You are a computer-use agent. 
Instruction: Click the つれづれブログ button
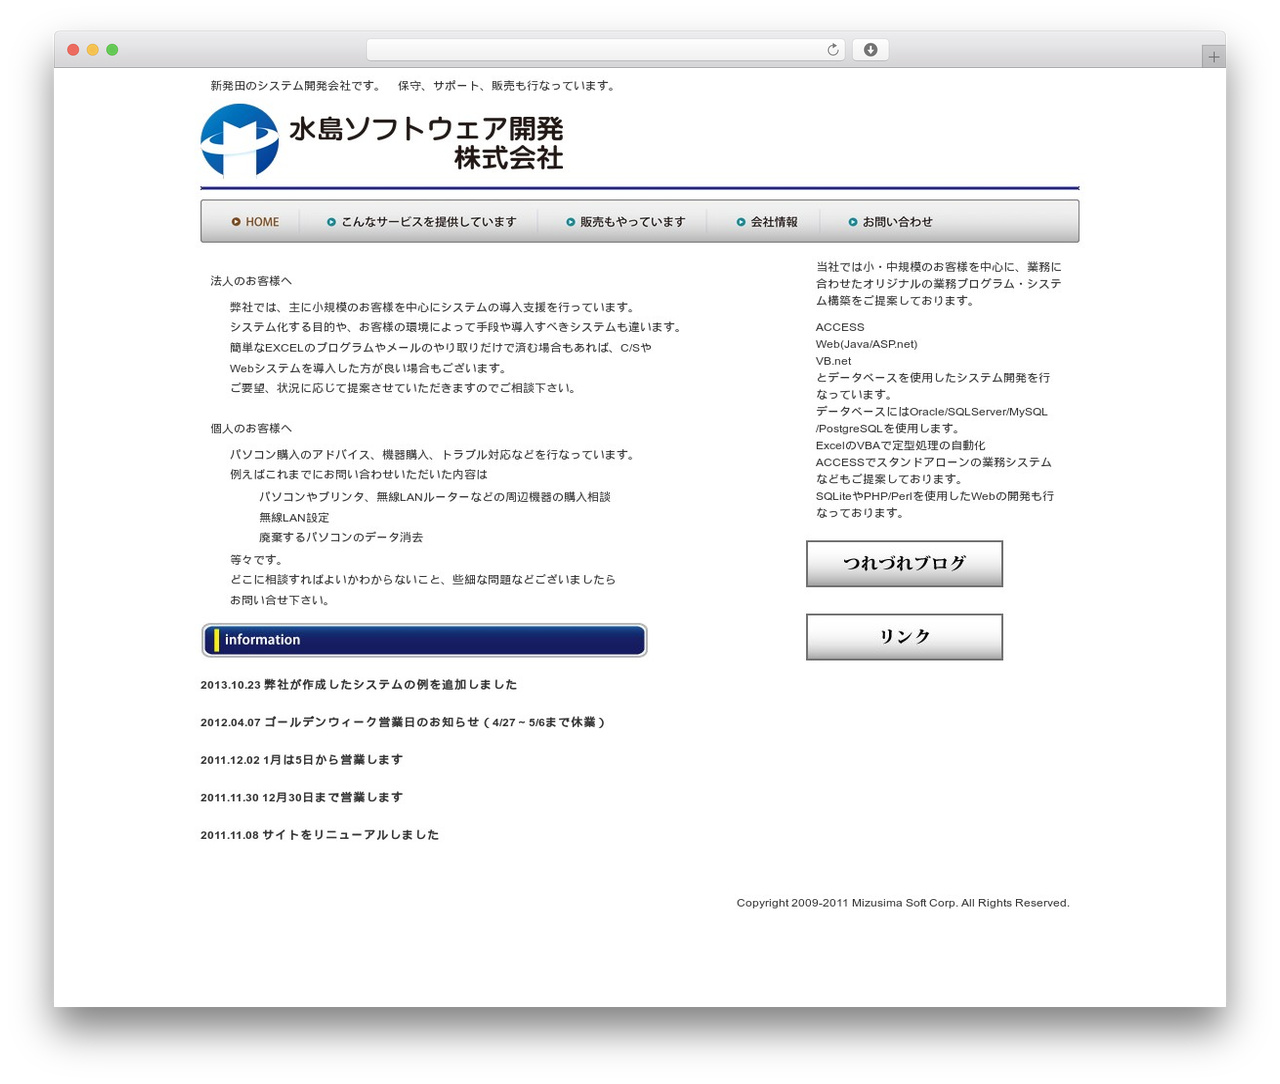coord(904,564)
